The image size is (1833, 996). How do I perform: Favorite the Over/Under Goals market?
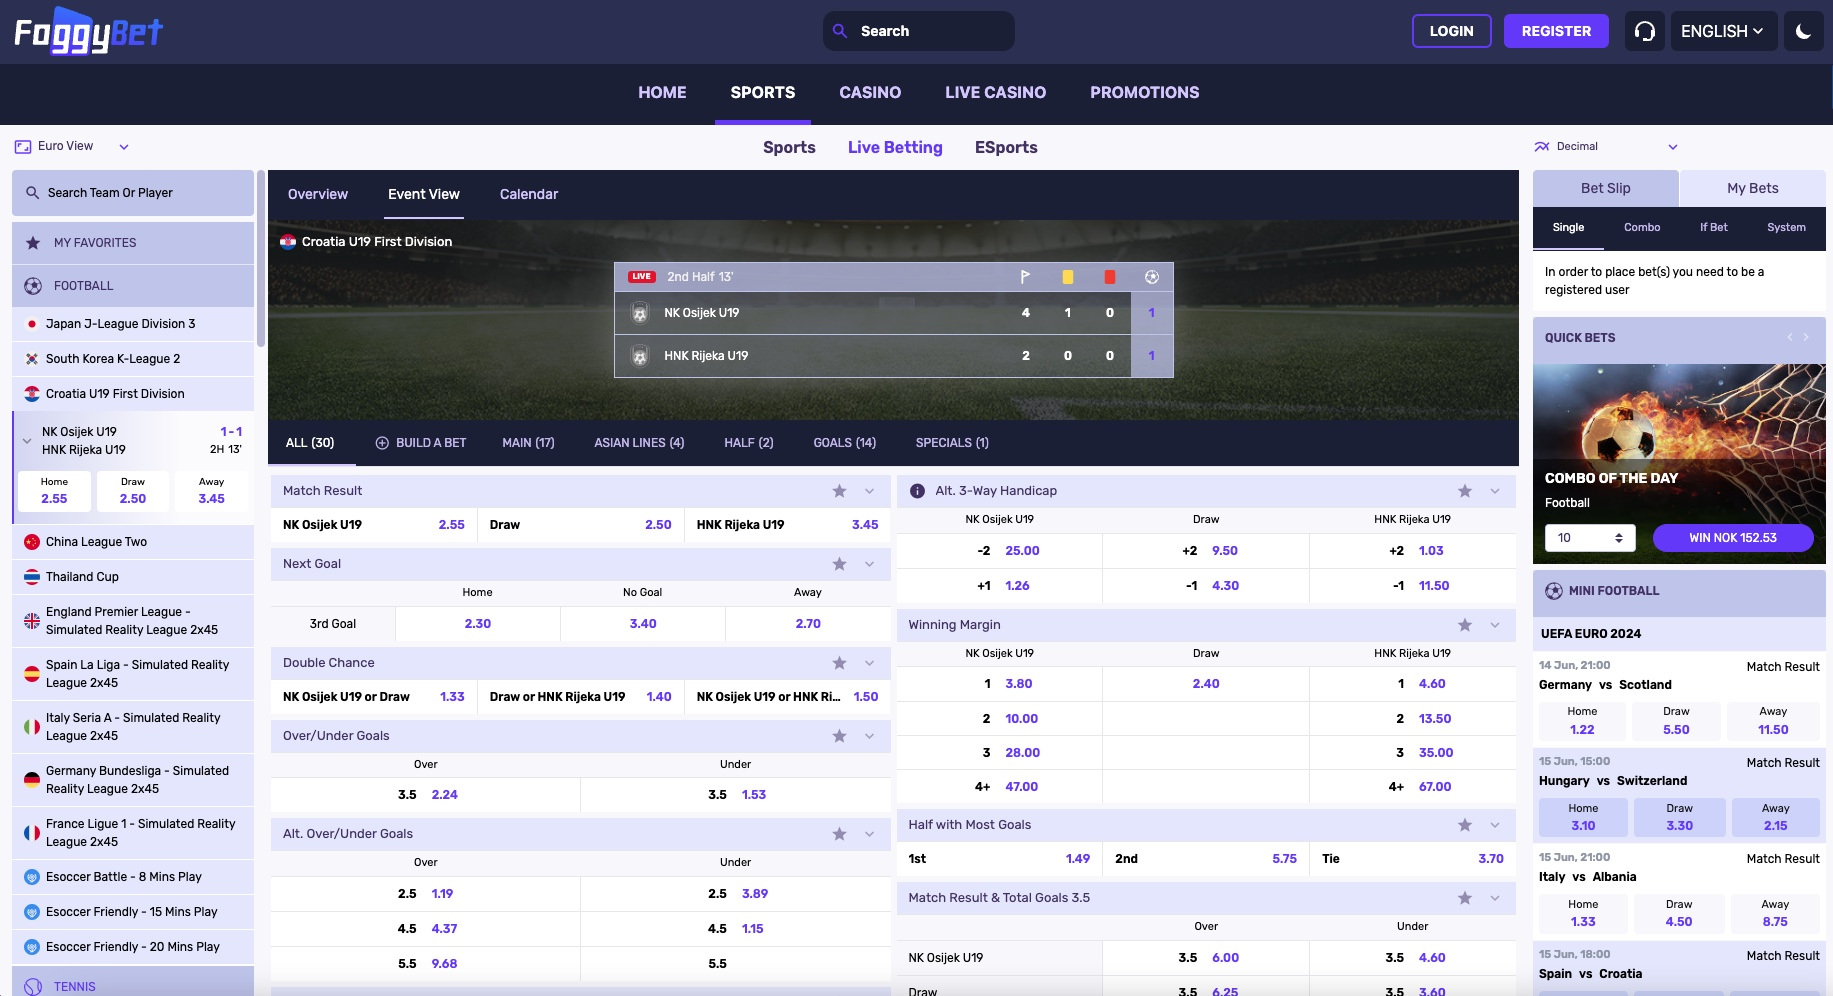click(x=838, y=736)
